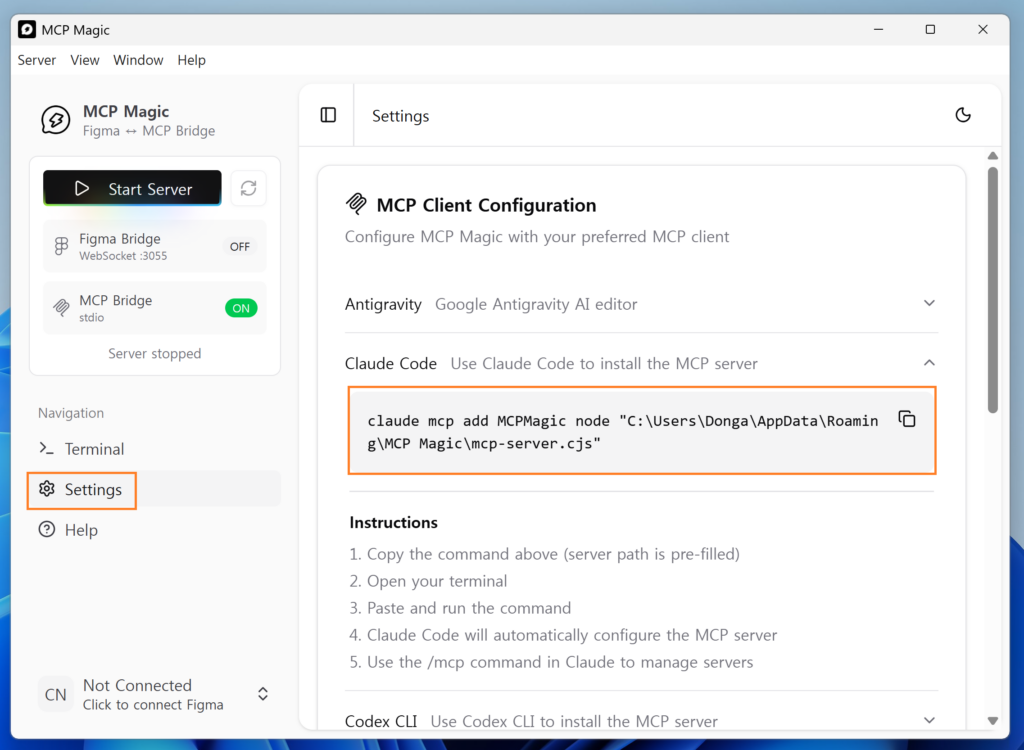Viewport: 1024px width, 750px height.
Task: Click the scrollbar up arrow
Action: (993, 156)
